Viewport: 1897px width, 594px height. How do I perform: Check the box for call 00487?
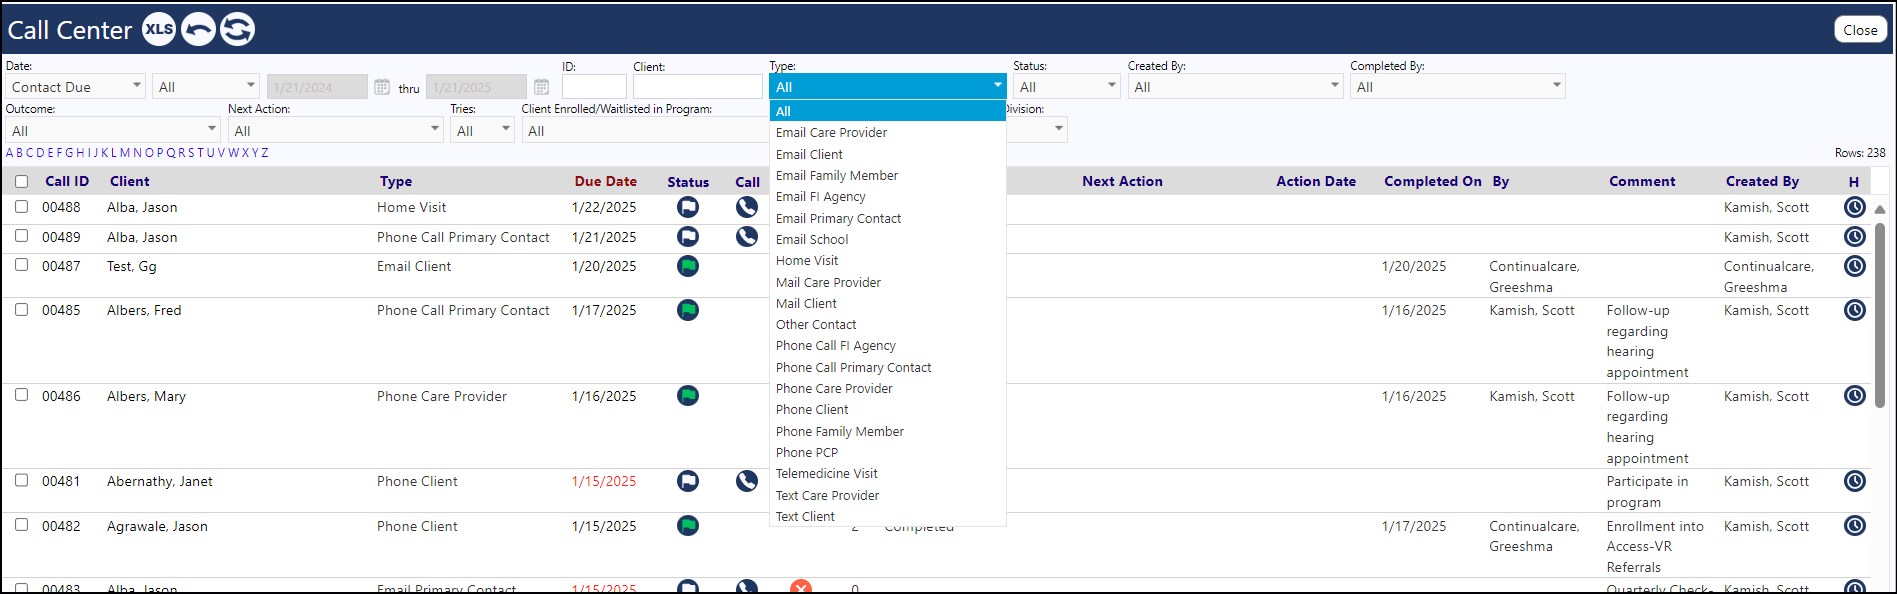point(22,265)
